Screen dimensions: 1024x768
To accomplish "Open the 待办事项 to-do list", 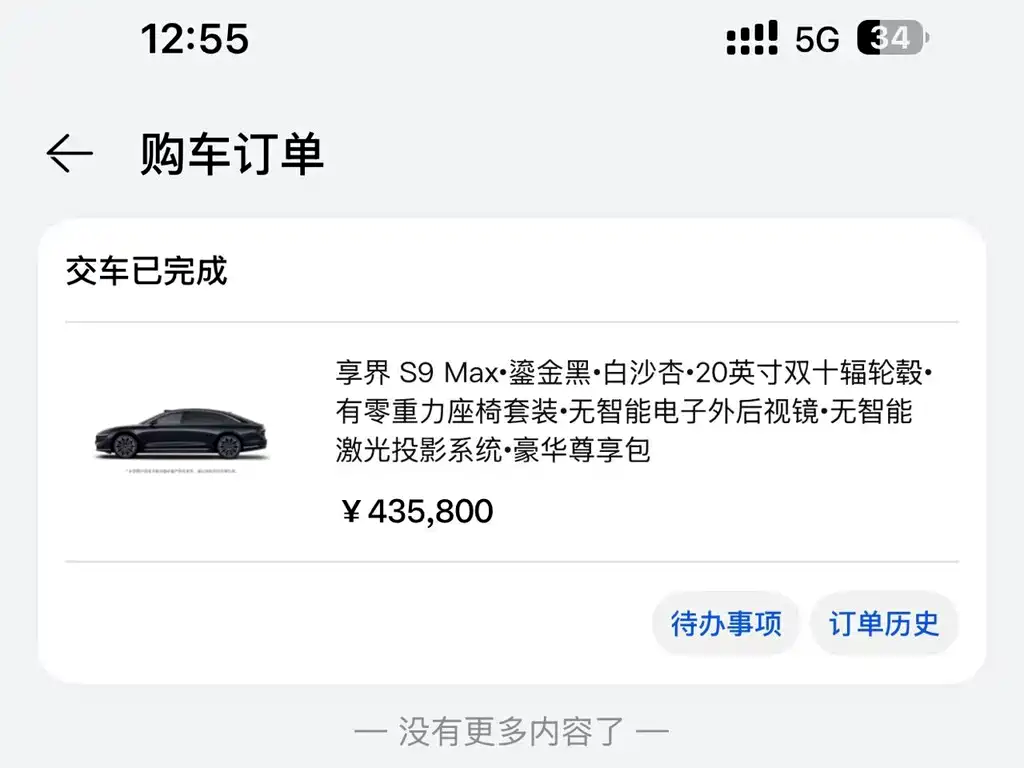I will [x=726, y=624].
